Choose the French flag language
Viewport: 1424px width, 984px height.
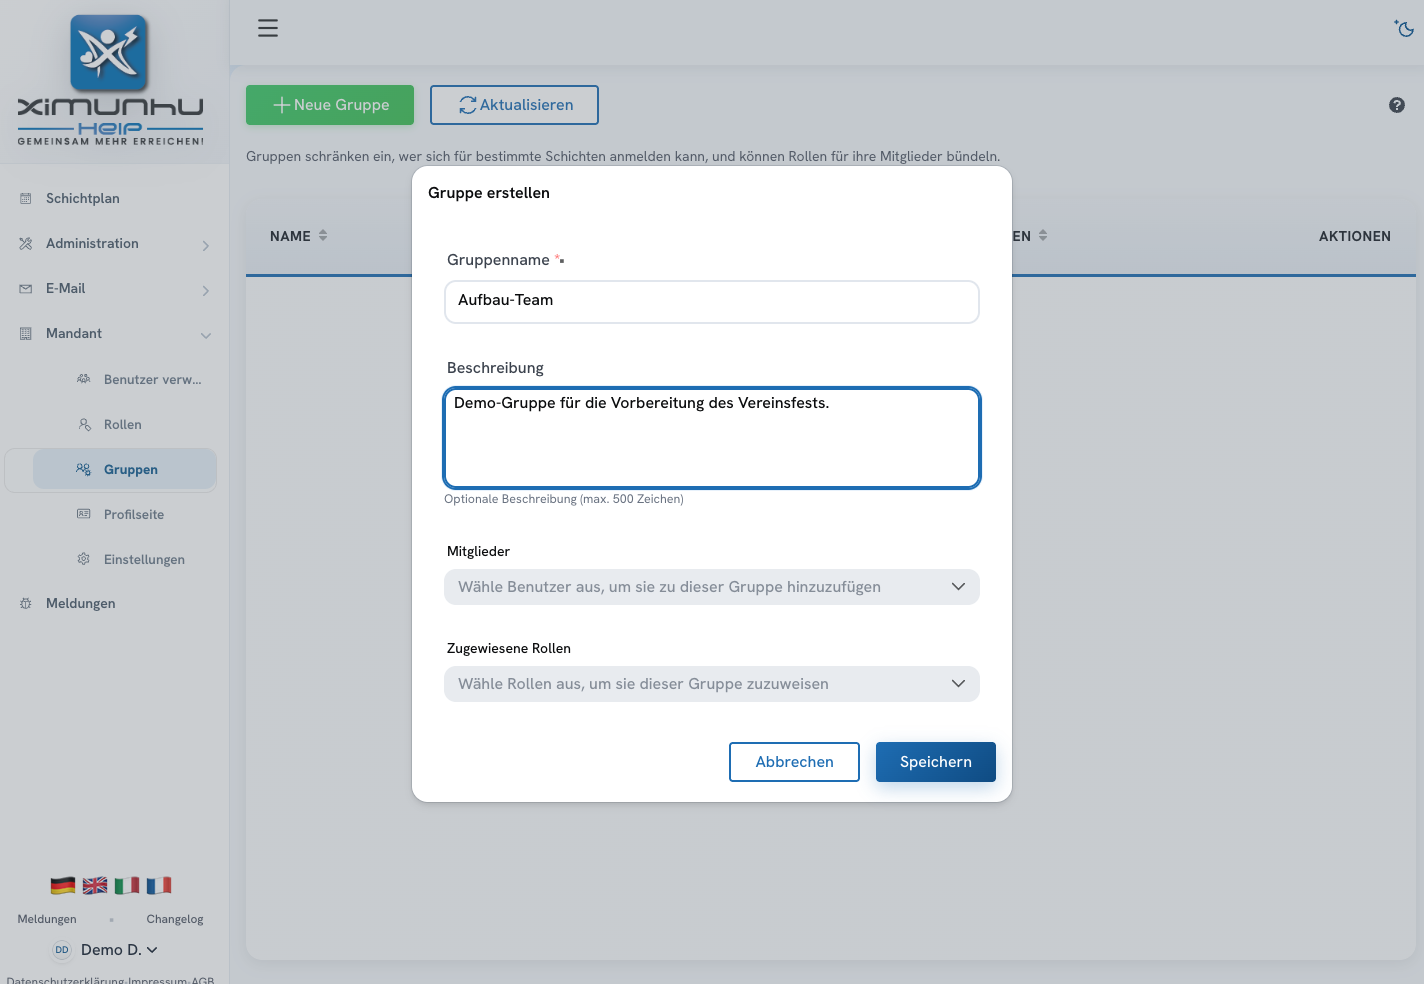click(159, 885)
